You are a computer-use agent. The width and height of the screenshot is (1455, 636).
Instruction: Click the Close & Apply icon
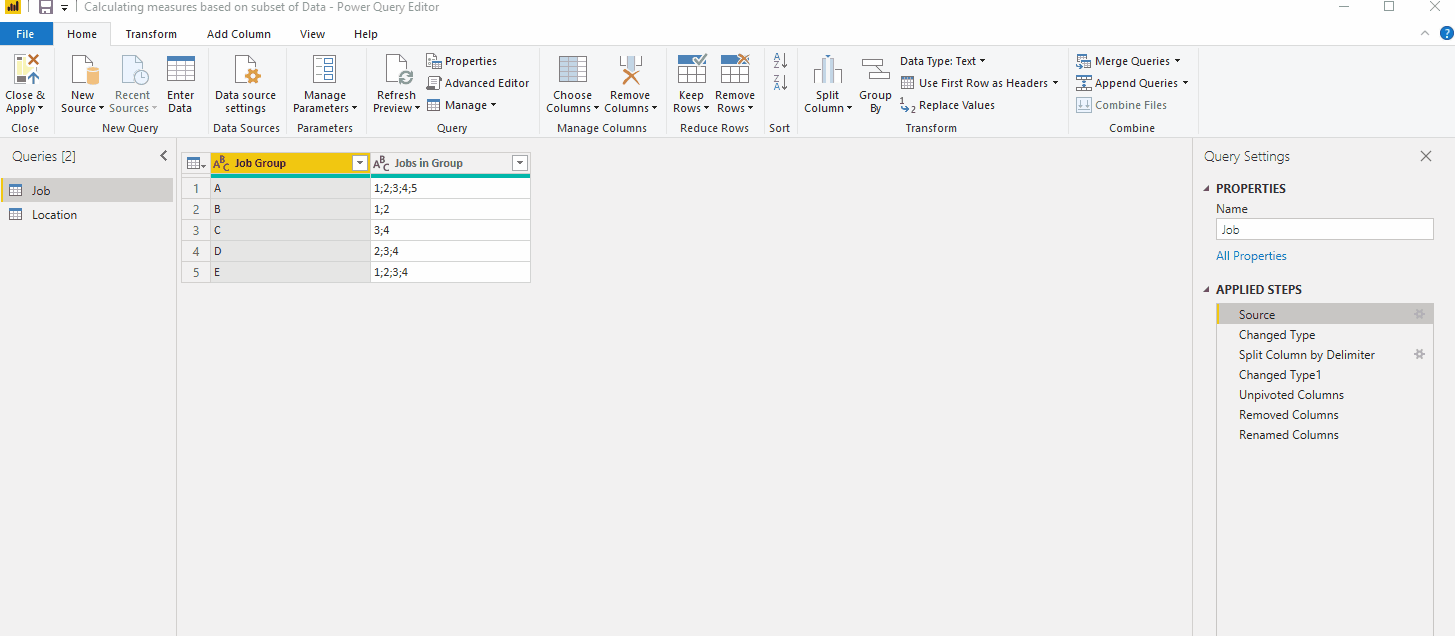[26, 70]
